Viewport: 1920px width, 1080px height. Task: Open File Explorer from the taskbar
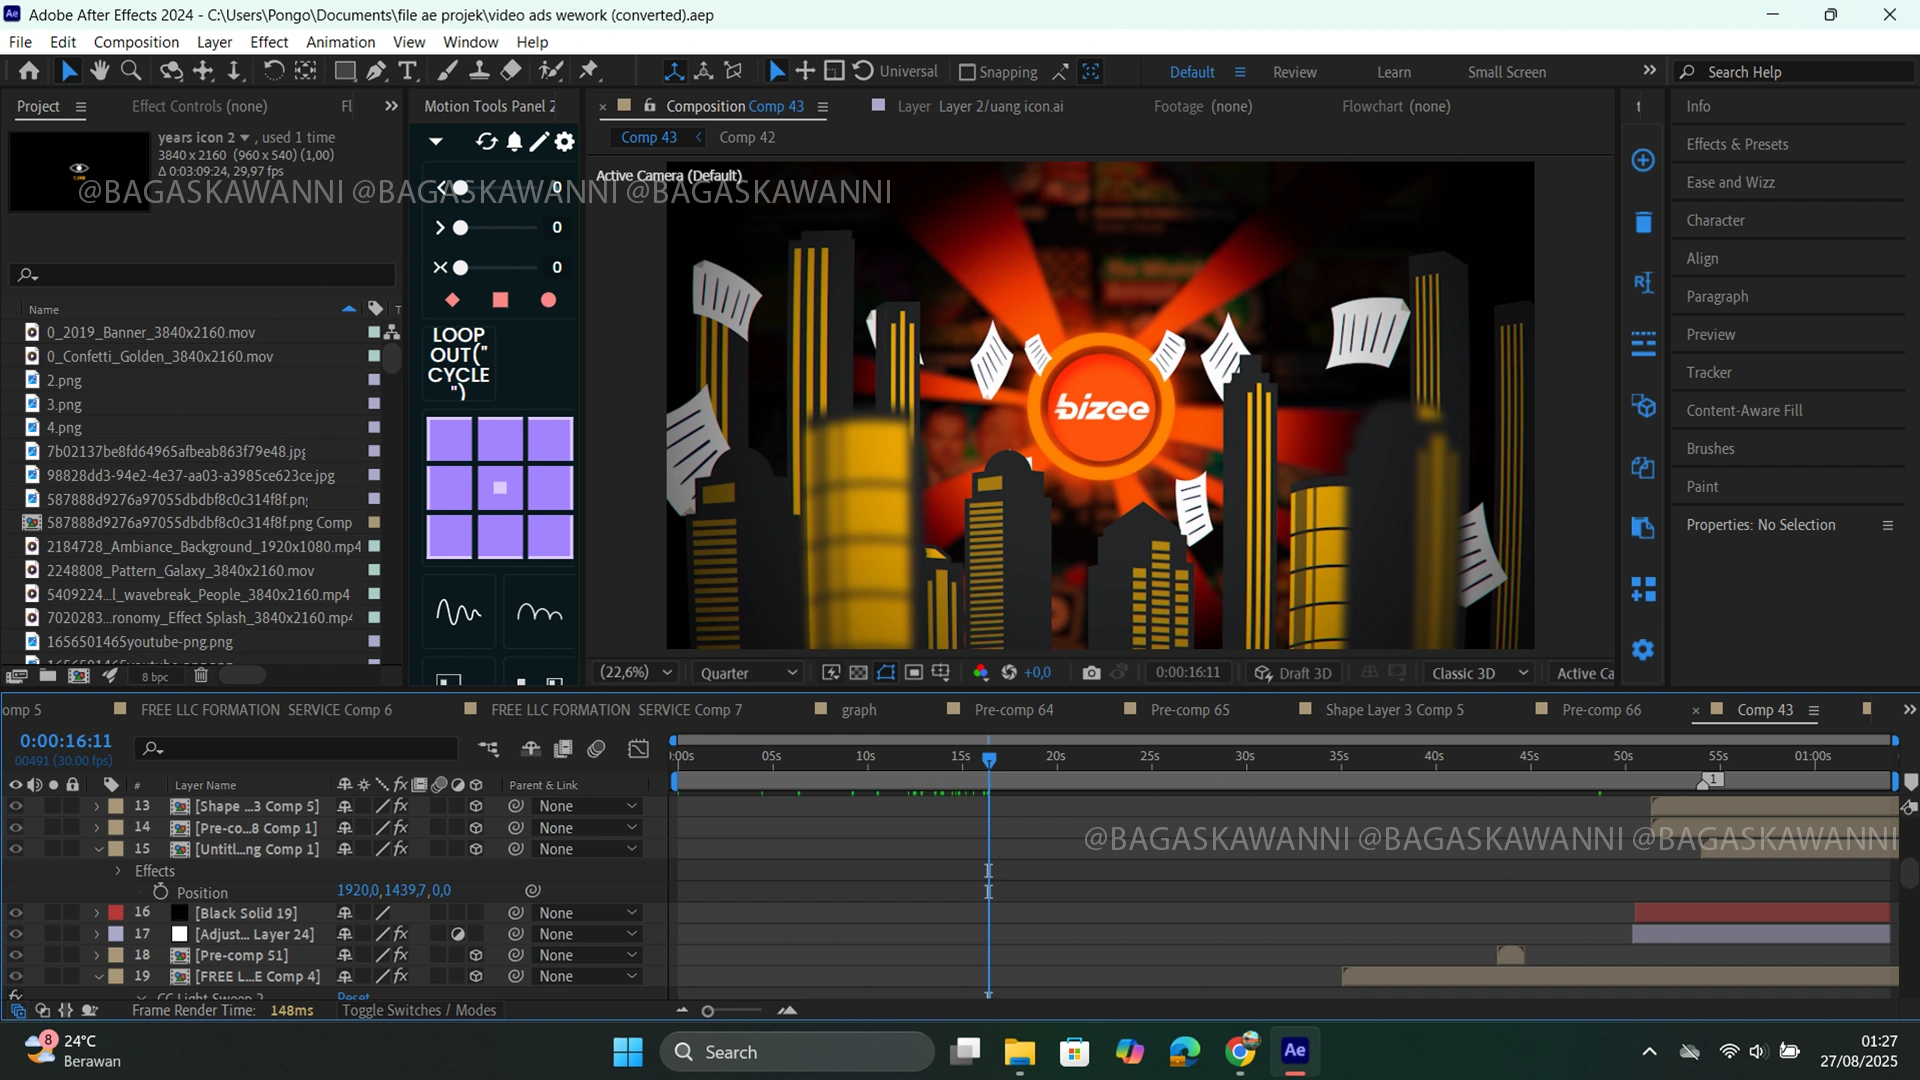point(1019,1051)
